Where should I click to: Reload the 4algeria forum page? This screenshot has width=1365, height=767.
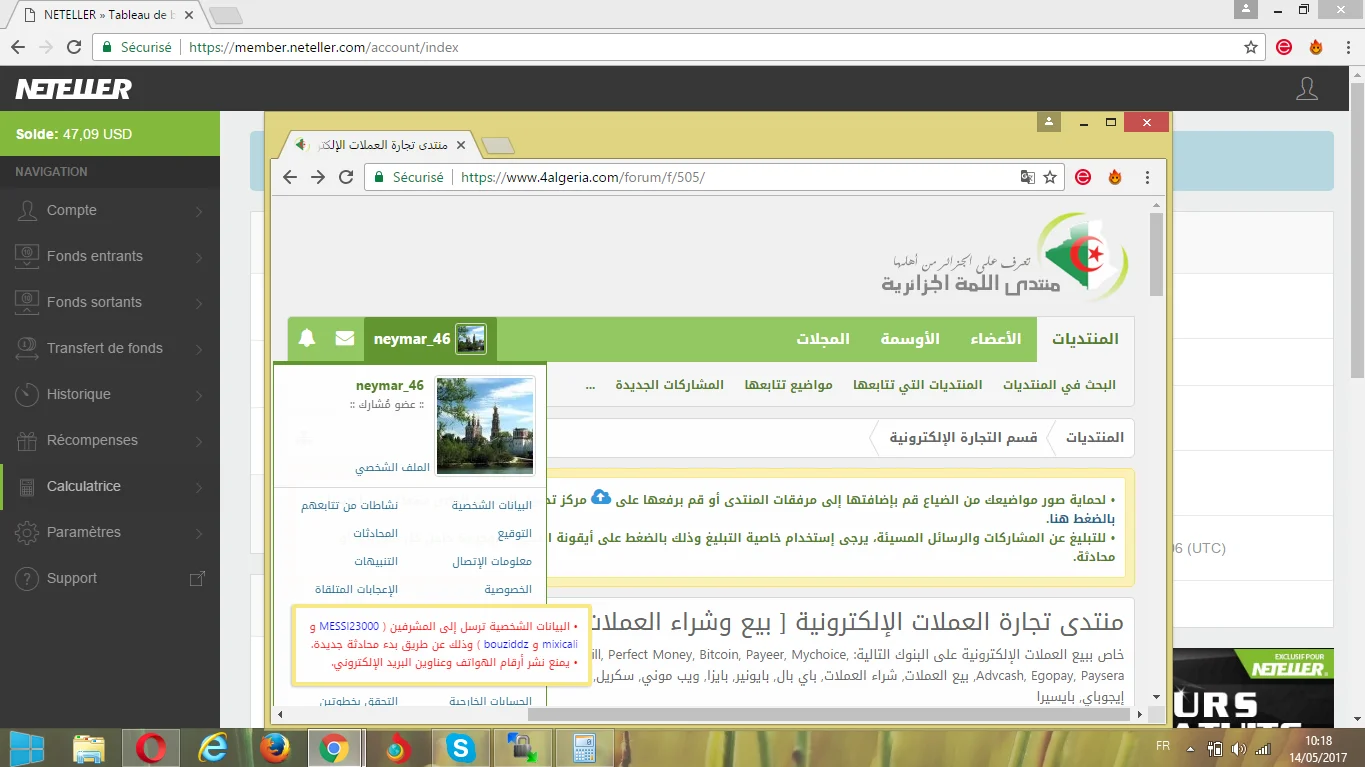[346, 177]
